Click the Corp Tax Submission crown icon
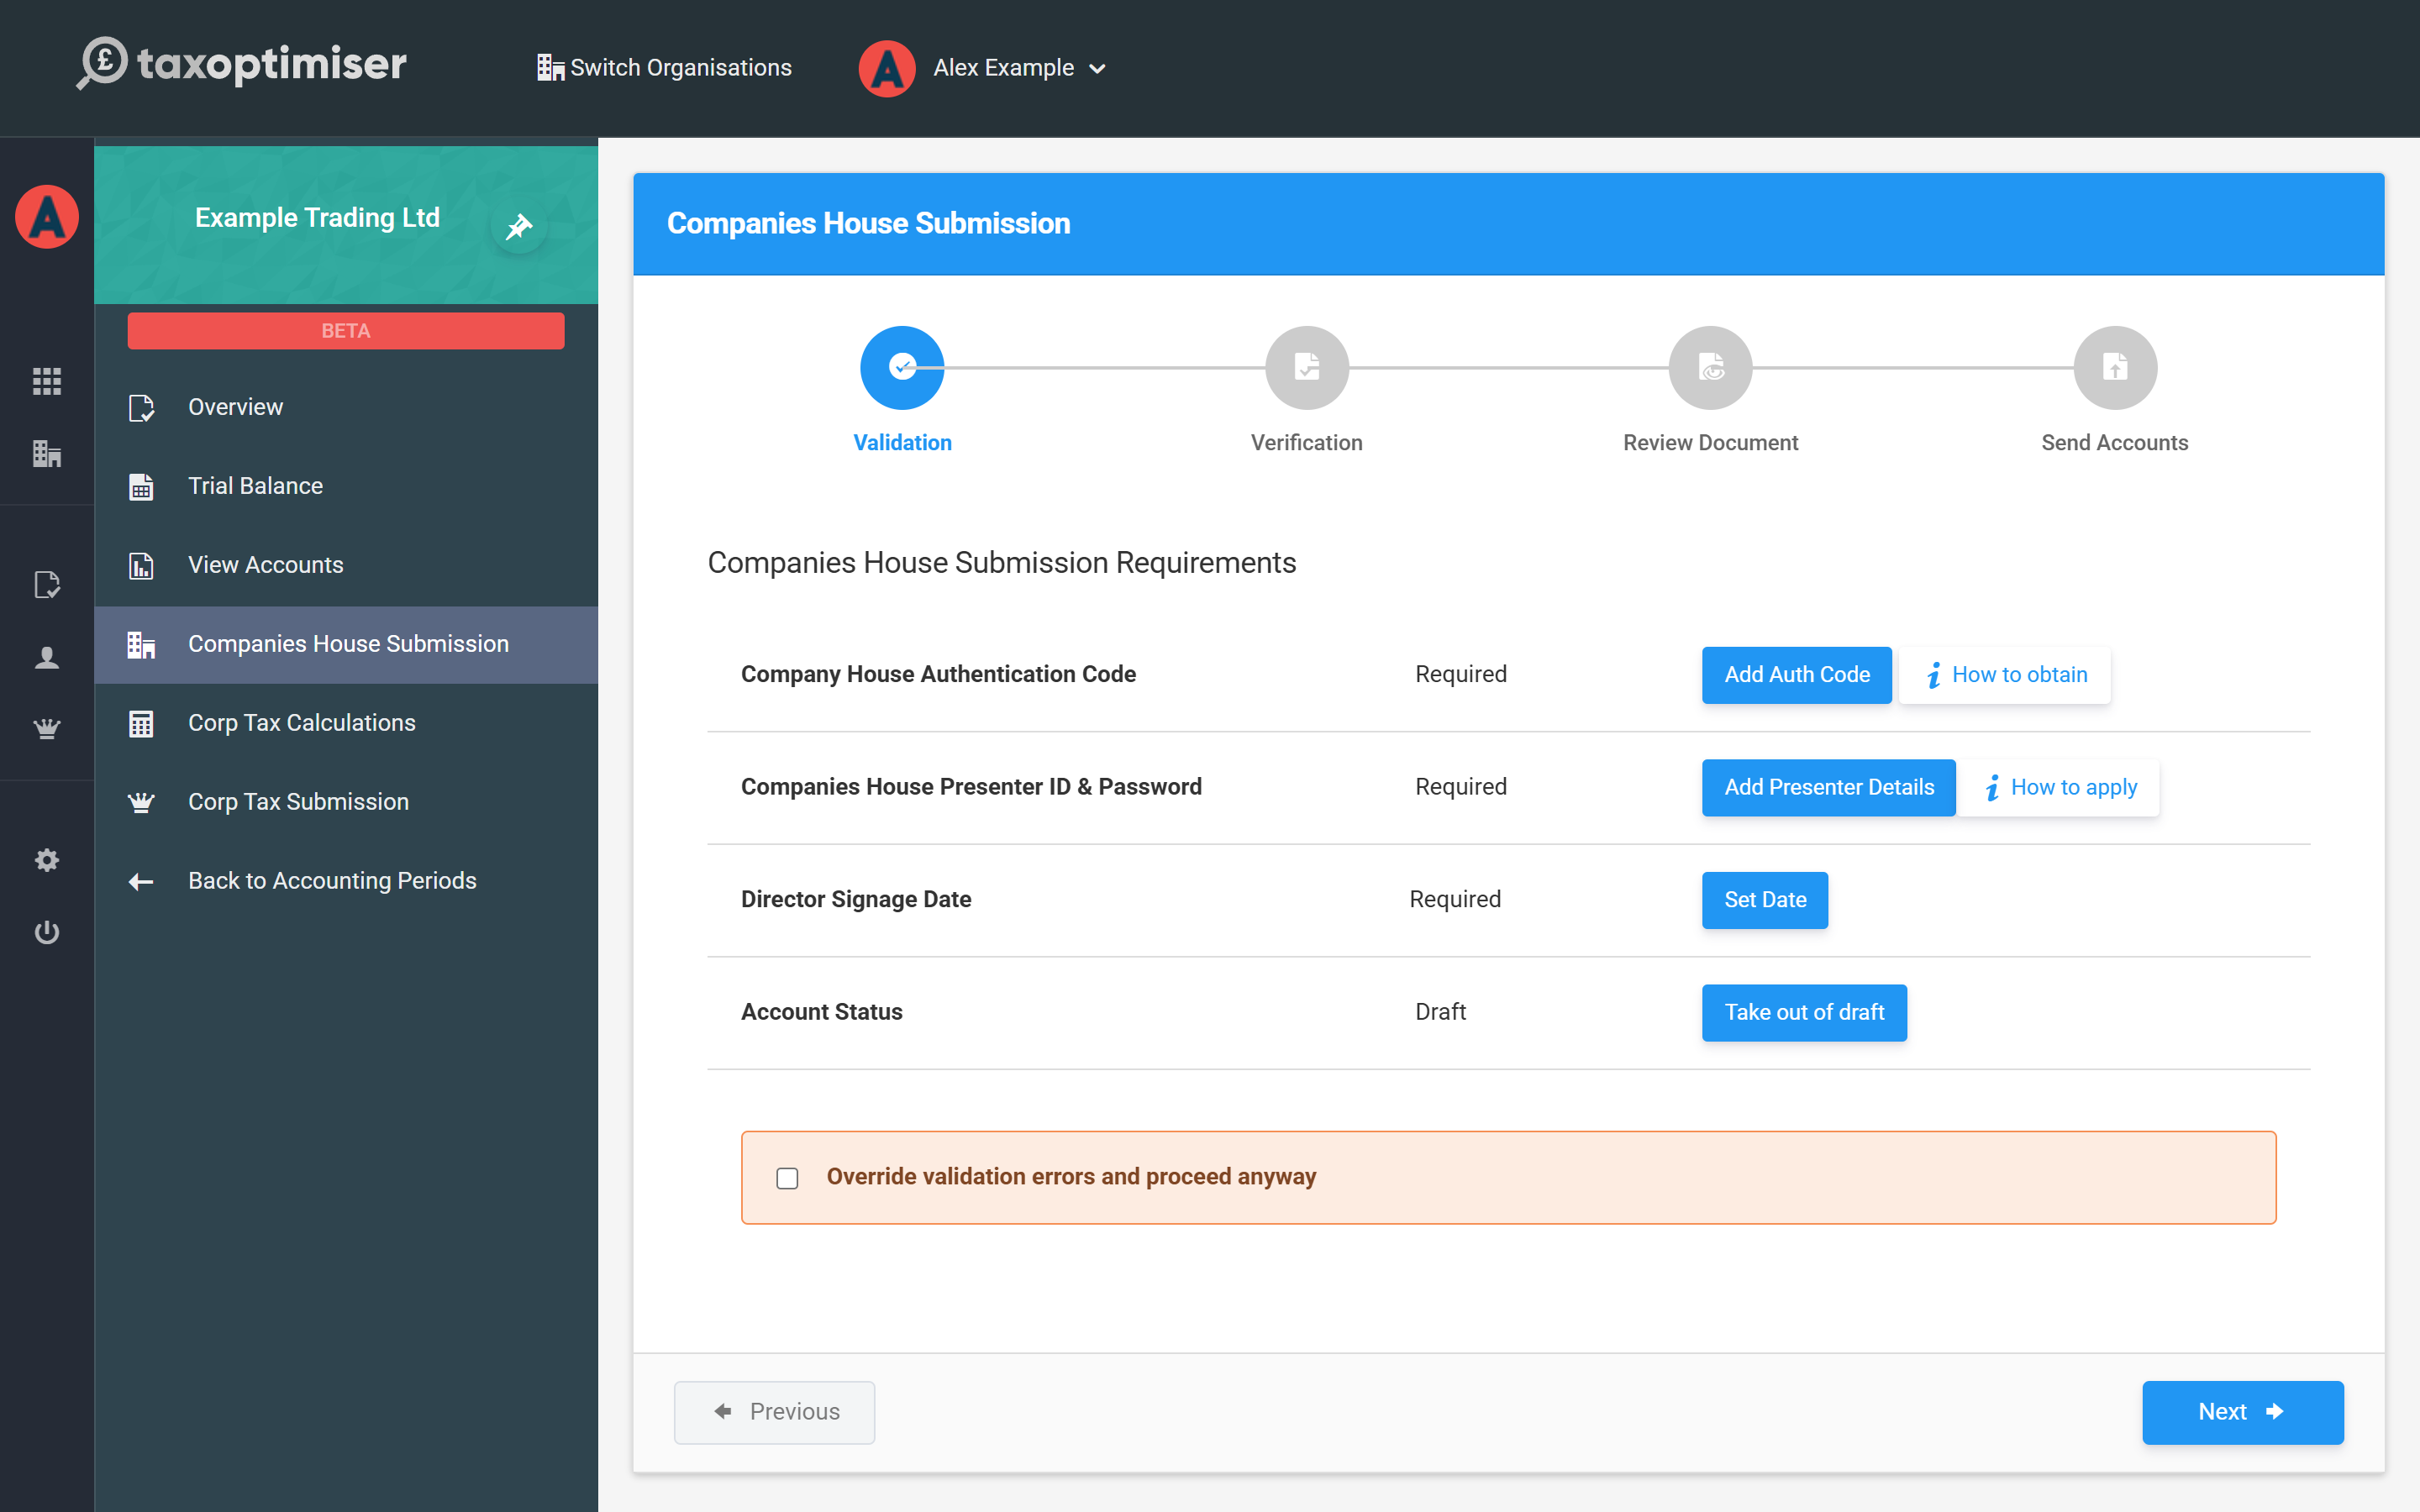2420x1512 pixels. click(141, 802)
